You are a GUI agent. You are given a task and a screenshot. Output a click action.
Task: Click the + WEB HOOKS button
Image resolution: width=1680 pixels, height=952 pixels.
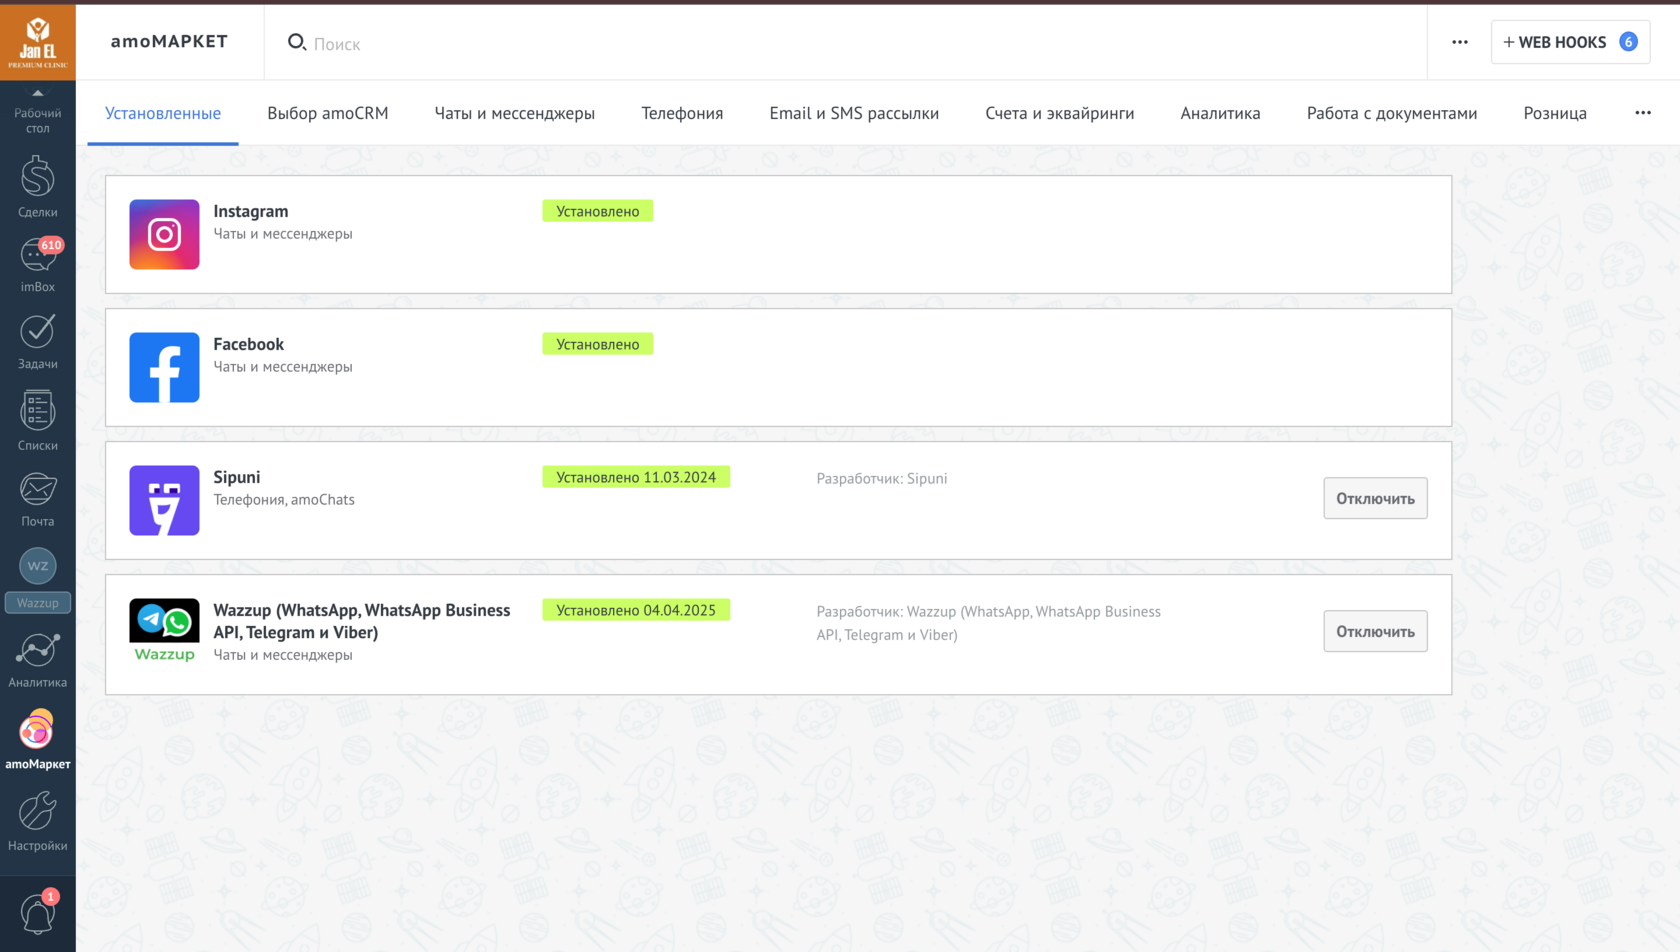(1570, 42)
